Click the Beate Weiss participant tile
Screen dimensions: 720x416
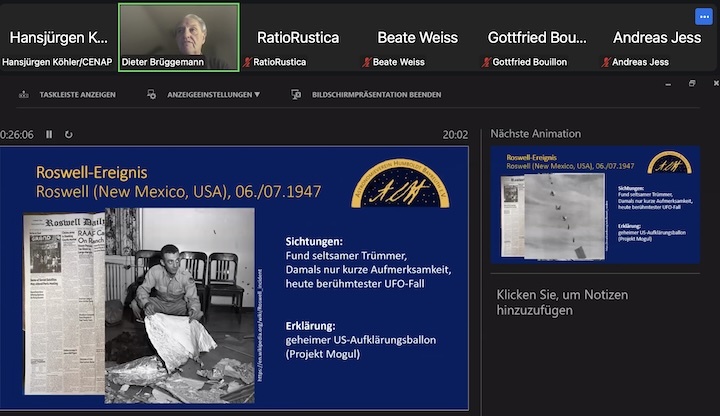click(418, 37)
